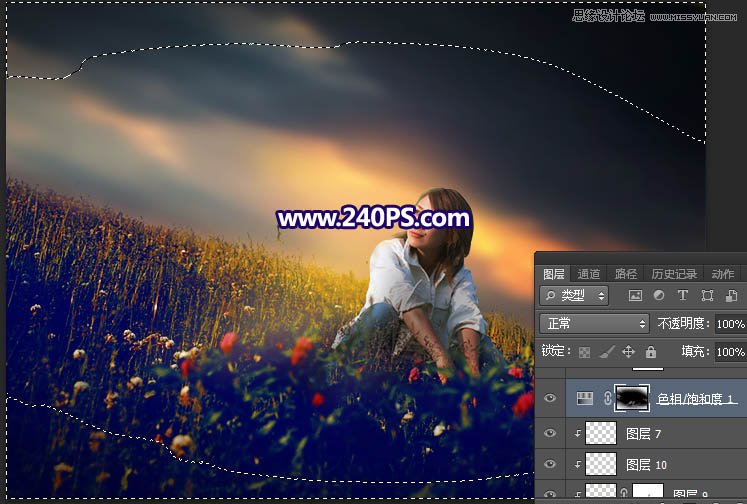Screen dimensions: 747x504
Task: Open blend mode 正常 dropdown
Action: pyautogui.click(x=594, y=324)
